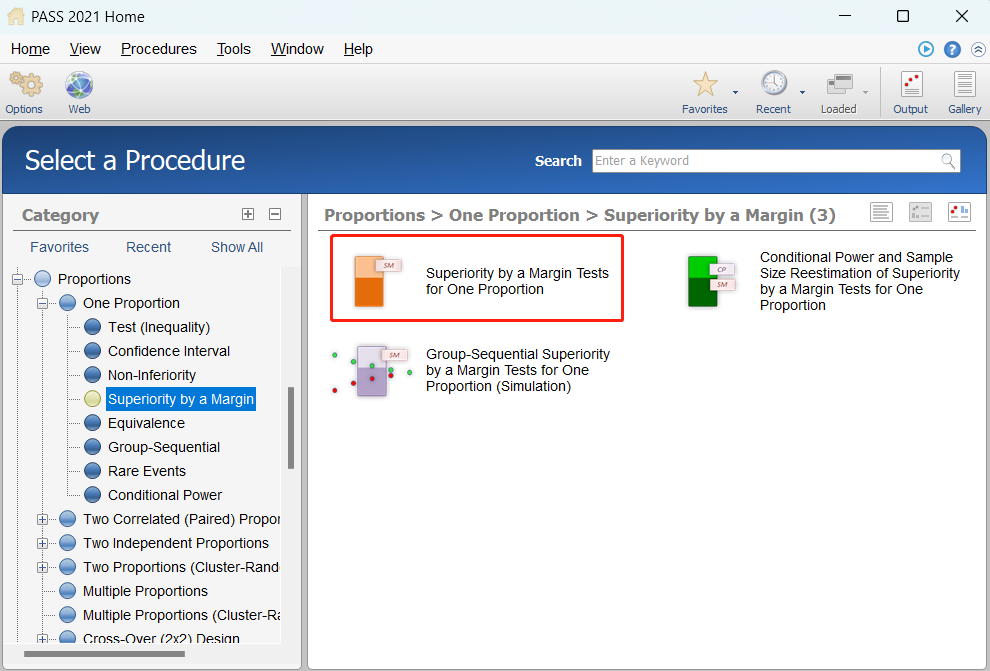This screenshot has height=671, width=990.
Task: Click the Web globe icon
Action: [79, 85]
